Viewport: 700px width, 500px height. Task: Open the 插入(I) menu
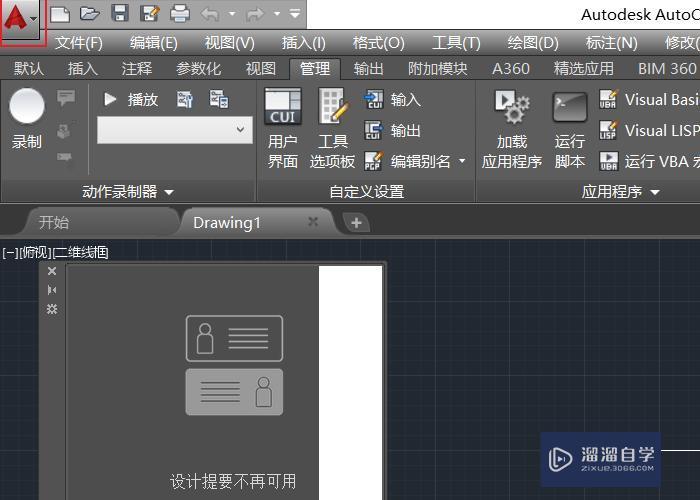click(304, 43)
